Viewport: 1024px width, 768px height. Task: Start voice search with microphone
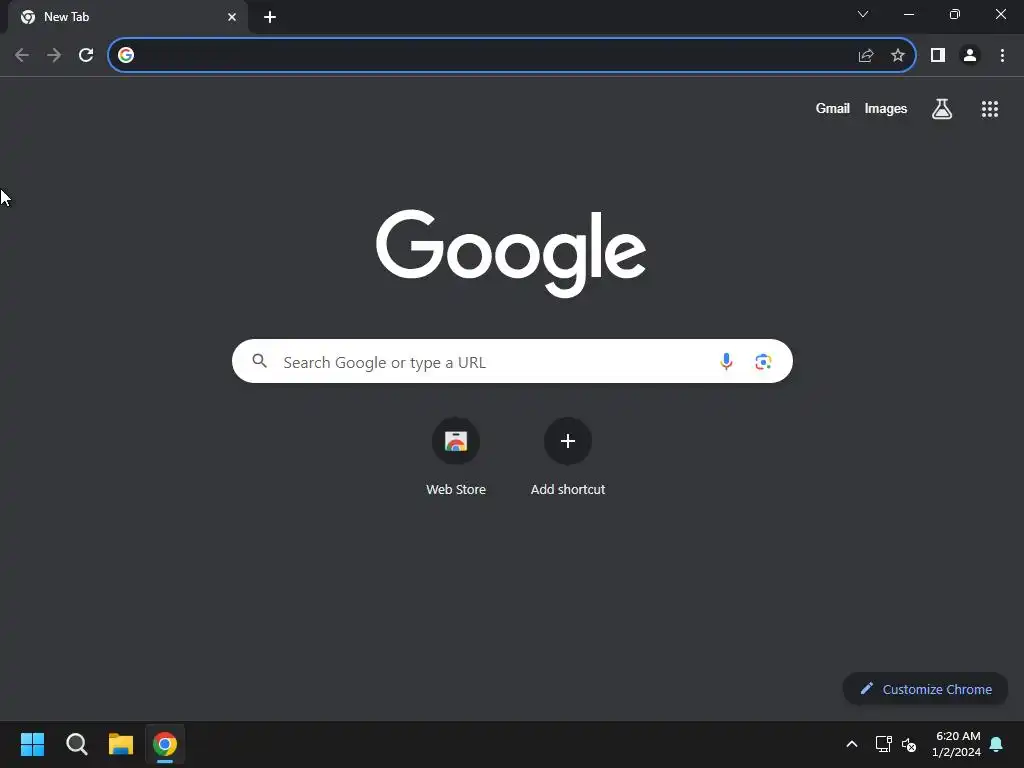click(726, 361)
